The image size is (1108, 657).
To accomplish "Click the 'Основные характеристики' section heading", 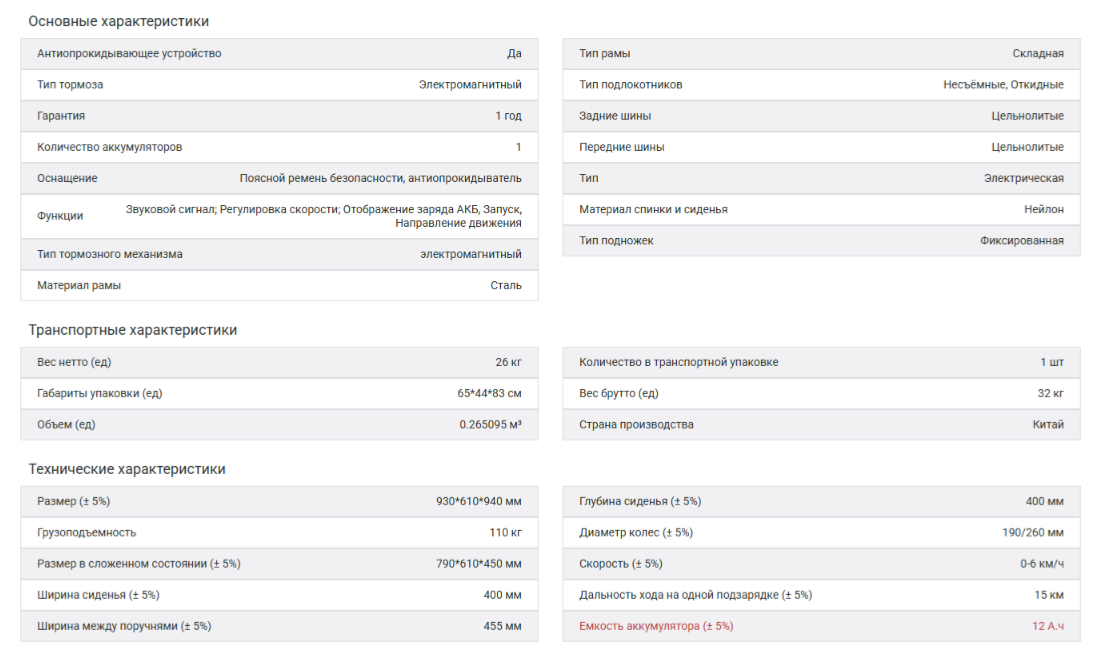I will (x=118, y=21).
